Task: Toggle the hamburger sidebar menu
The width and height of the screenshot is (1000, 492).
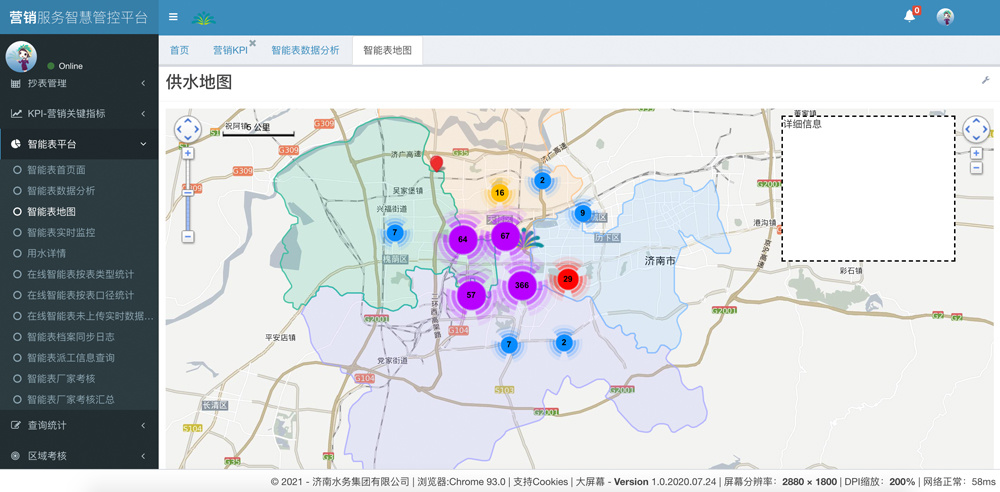Action: pyautogui.click(x=173, y=17)
